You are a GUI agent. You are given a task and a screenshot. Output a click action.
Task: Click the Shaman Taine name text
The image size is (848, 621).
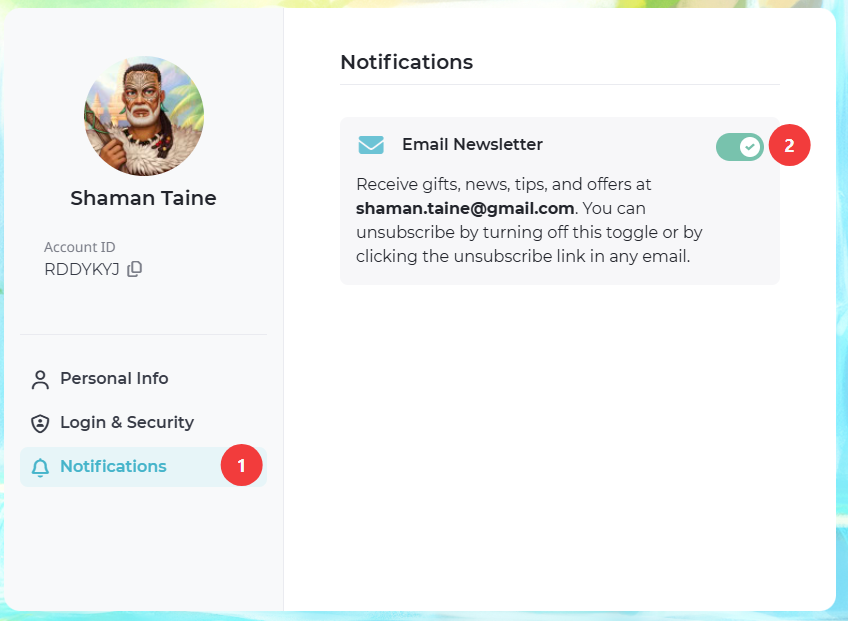(x=143, y=198)
